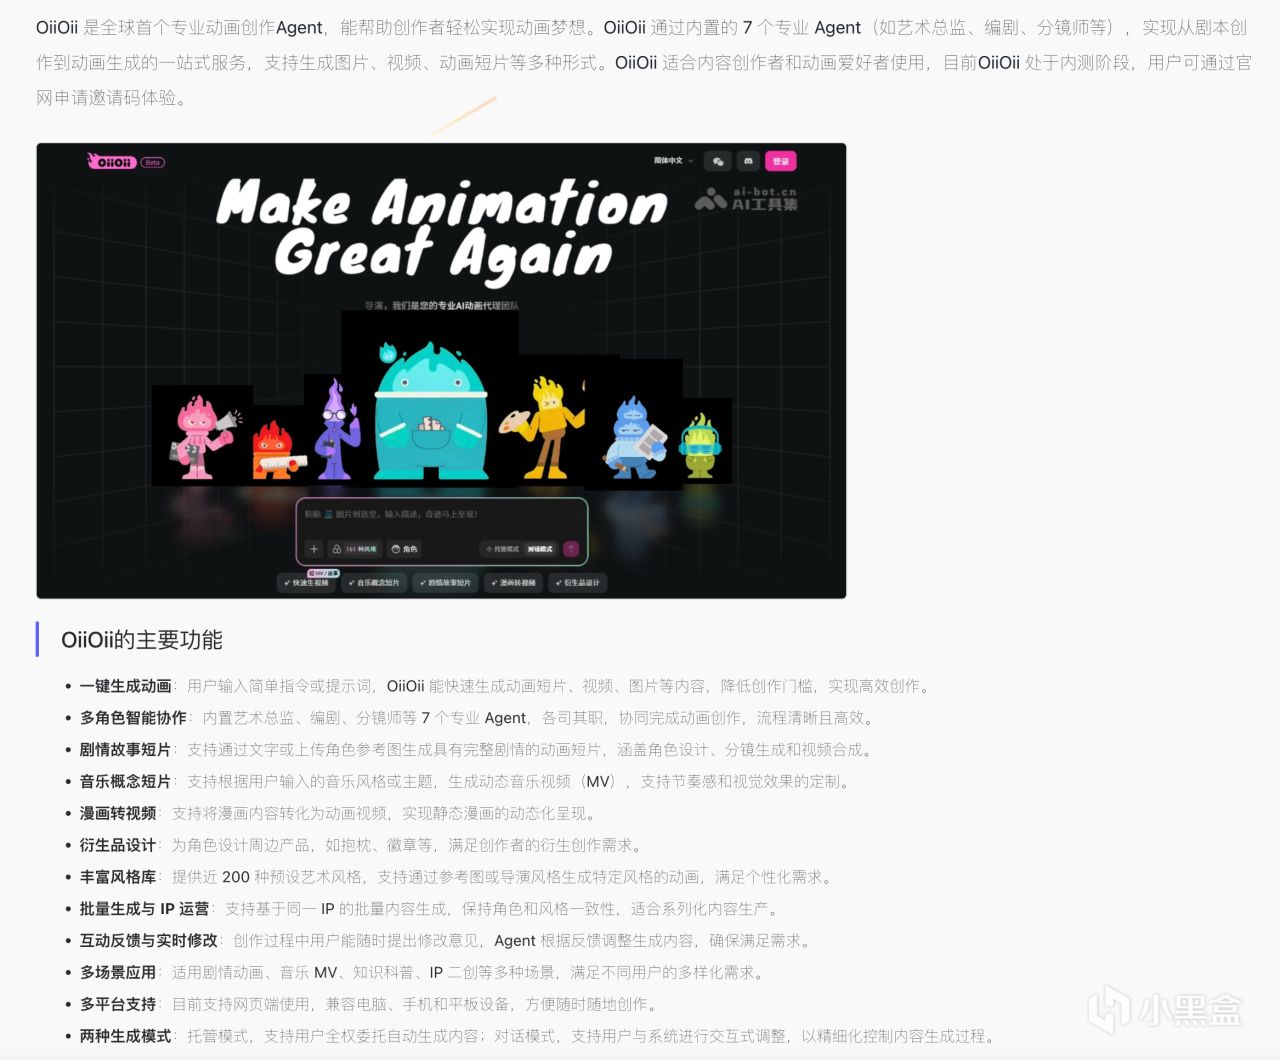Send the prompt with the pink arrow
Viewport: 1280px width, 1060px height.
571,549
